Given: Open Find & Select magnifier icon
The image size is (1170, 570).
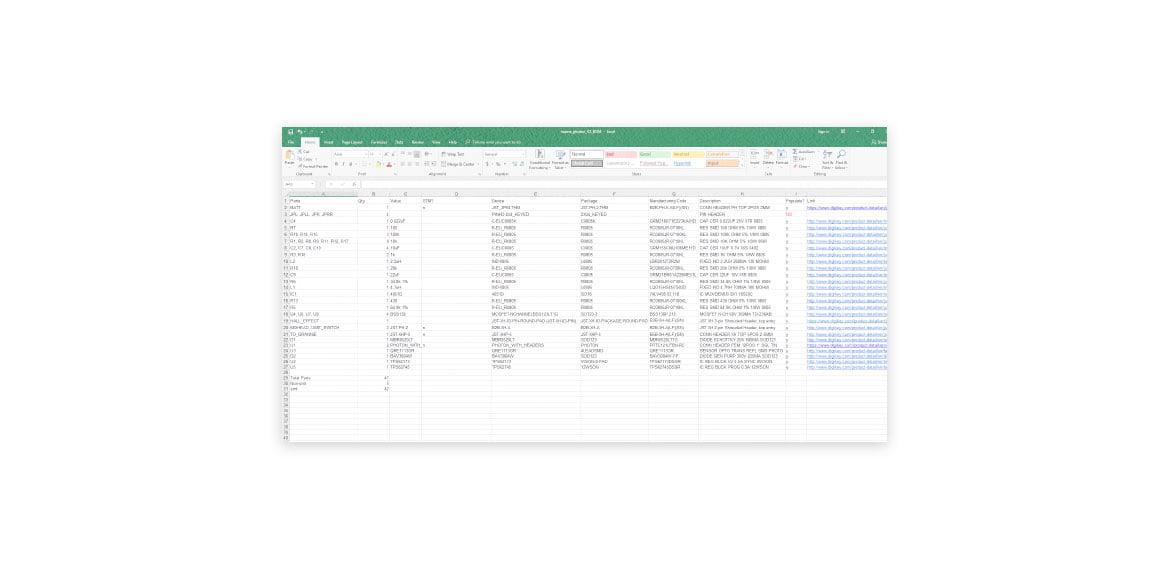Looking at the screenshot, I should pyautogui.click(x=841, y=156).
